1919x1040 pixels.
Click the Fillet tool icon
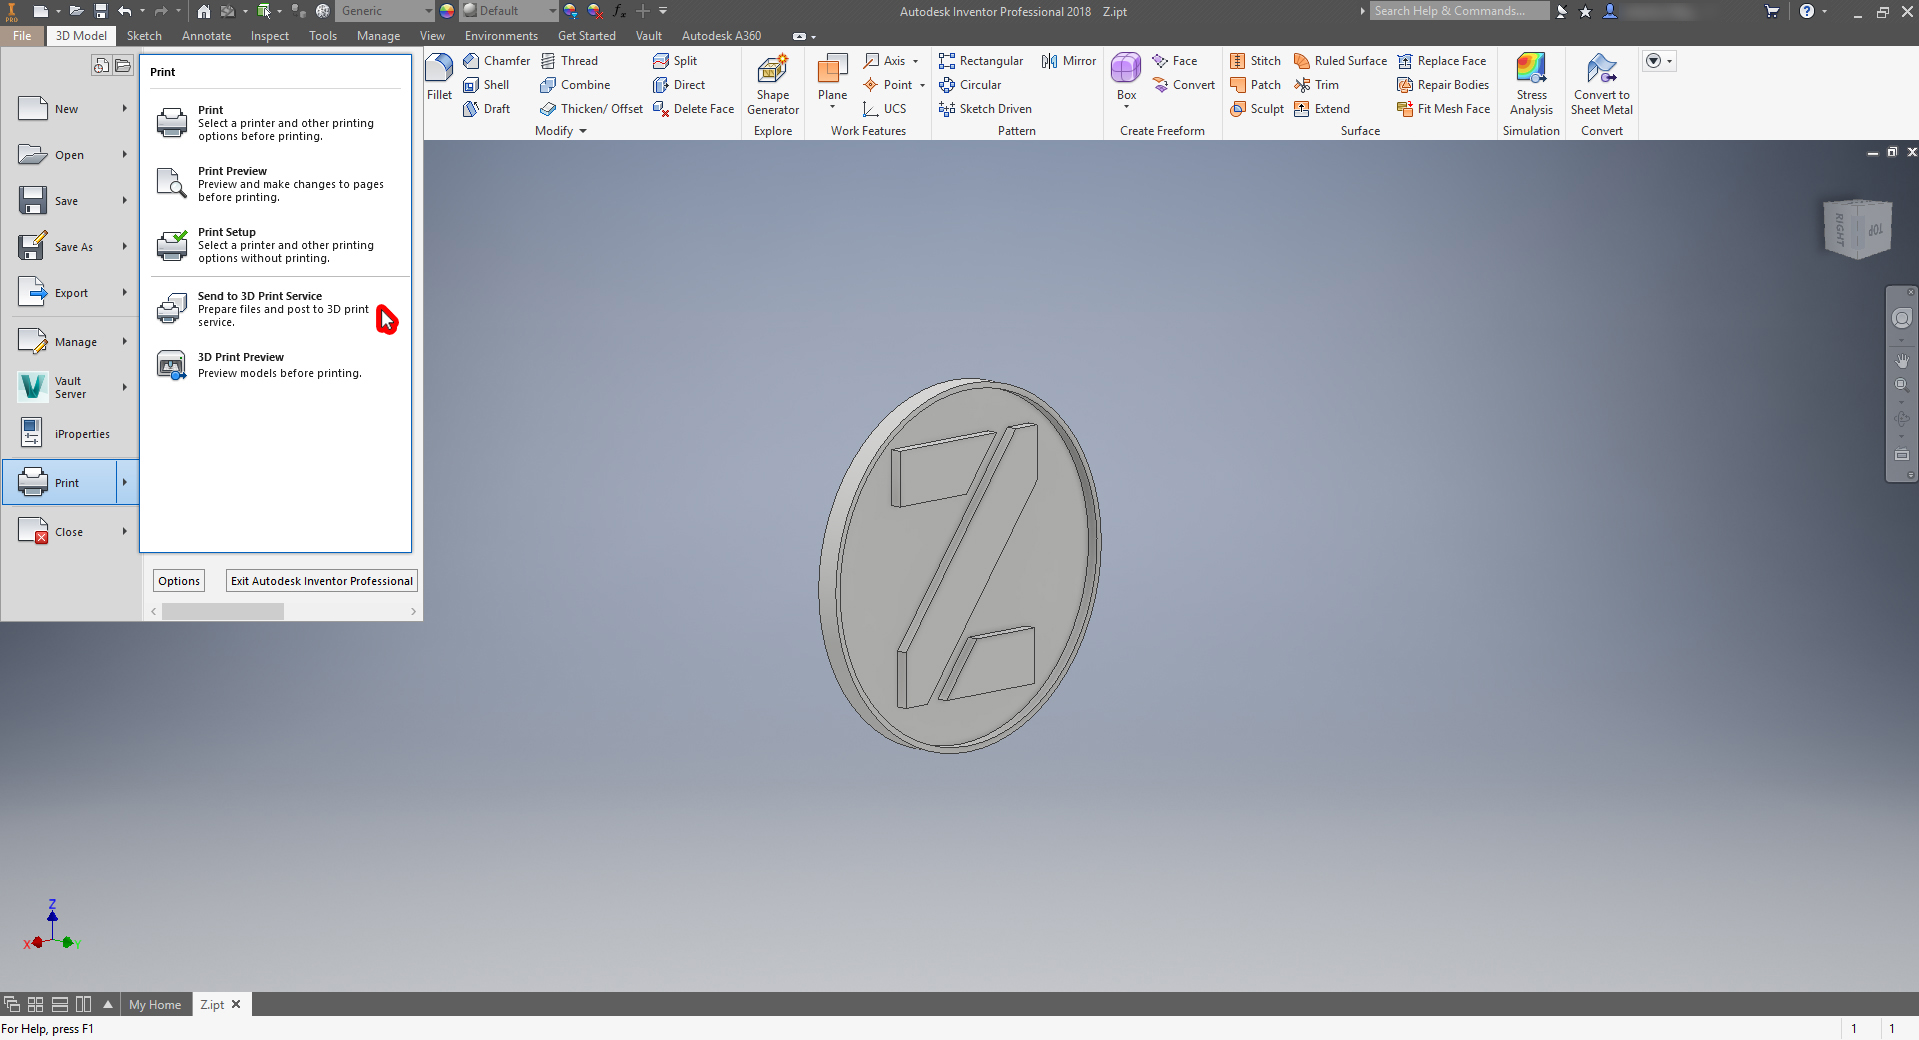pos(439,70)
